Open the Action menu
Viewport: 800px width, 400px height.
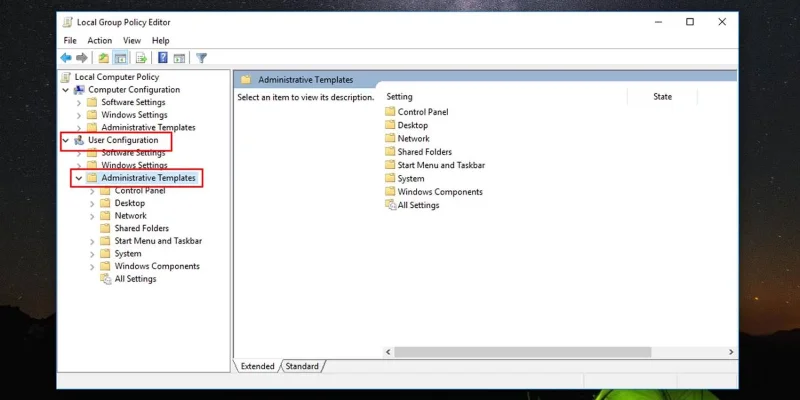[x=99, y=40]
